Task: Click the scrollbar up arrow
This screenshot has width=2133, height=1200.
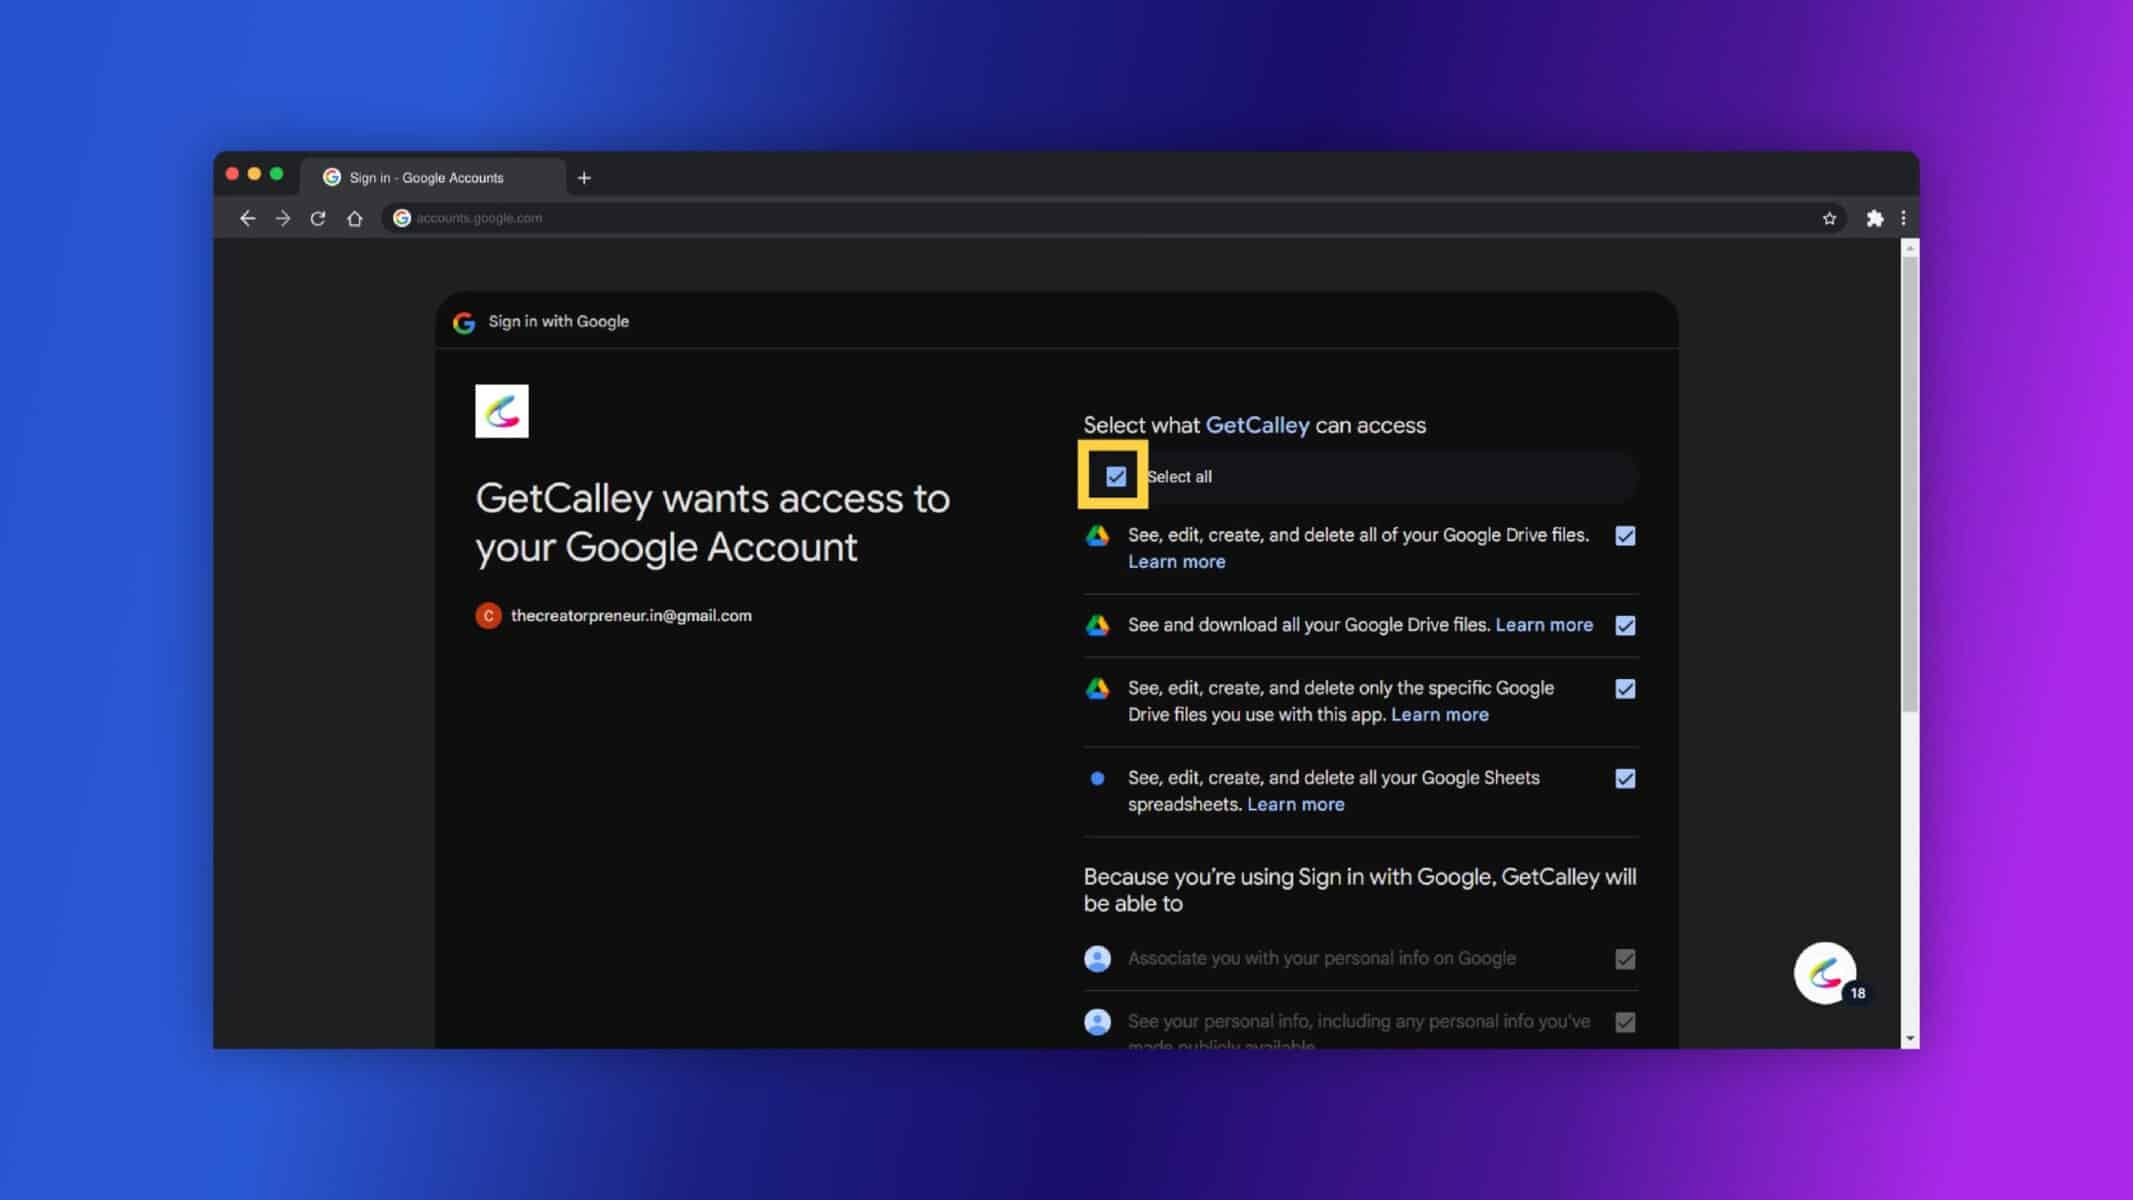Action: [x=1910, y=247]
